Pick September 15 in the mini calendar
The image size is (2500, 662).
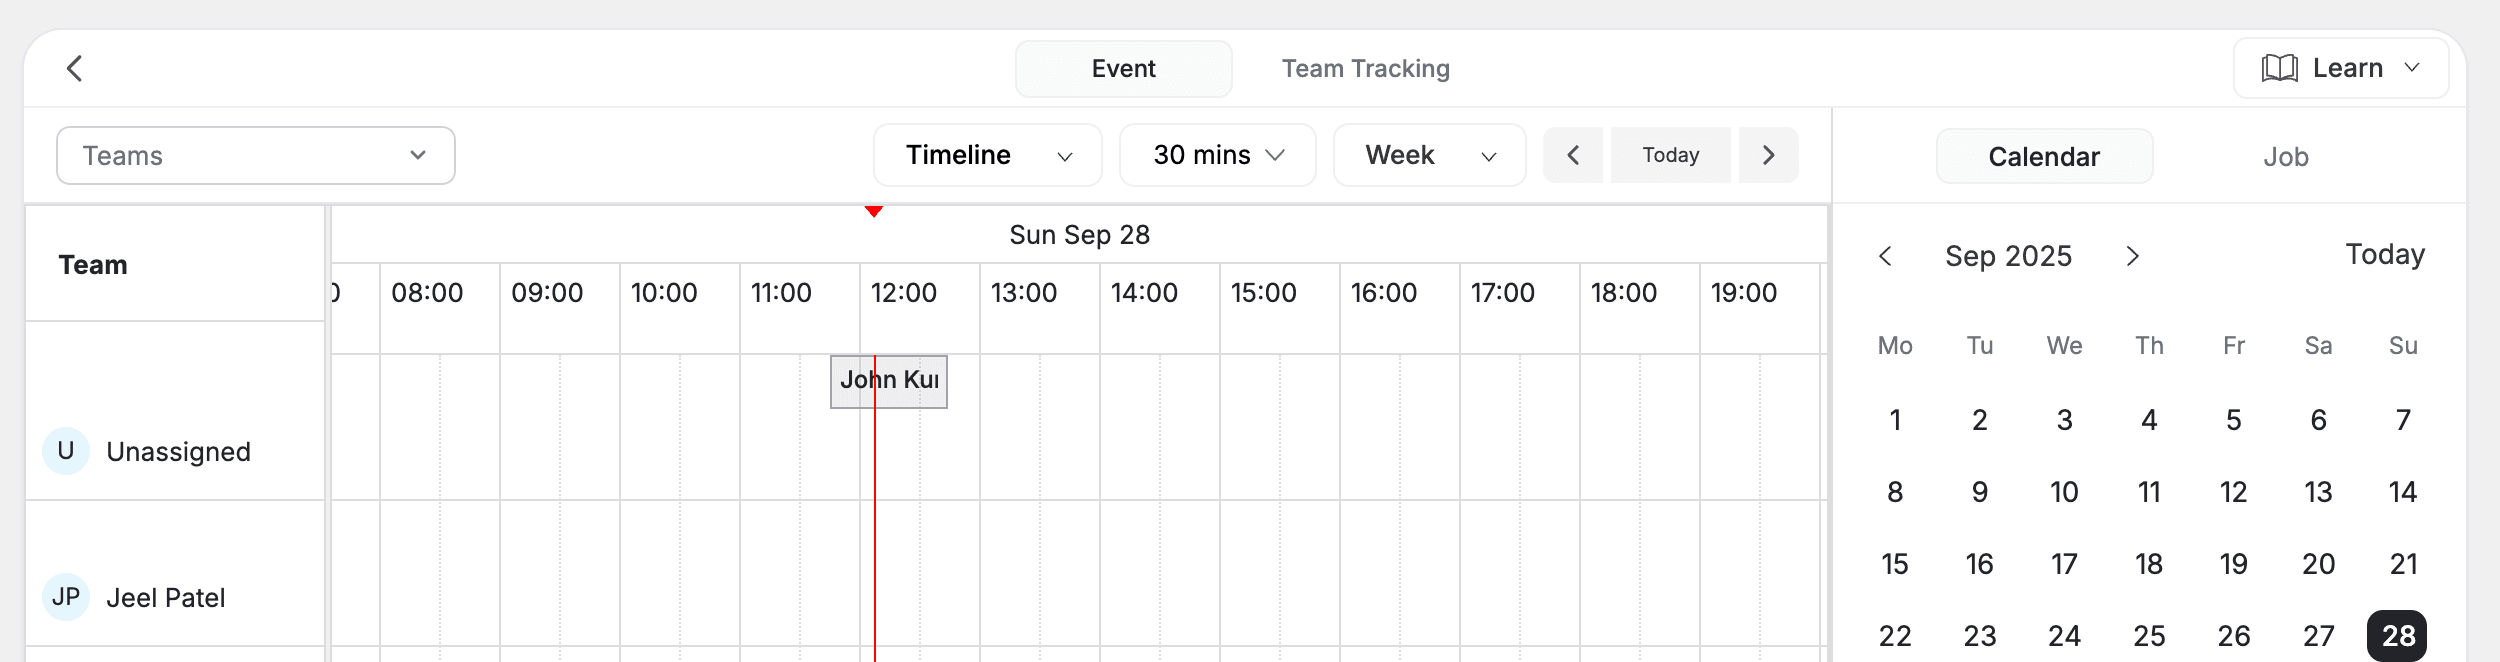(x=1895, y=564)
